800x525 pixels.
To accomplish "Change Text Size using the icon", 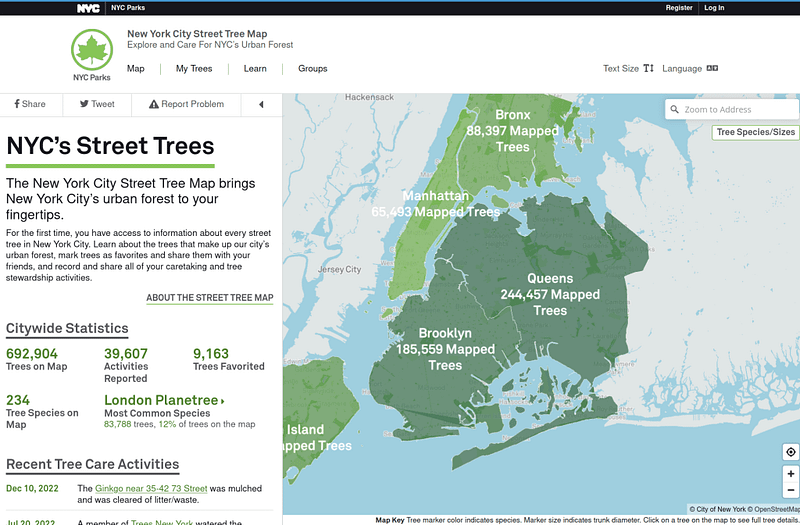I will coord(648,68).
